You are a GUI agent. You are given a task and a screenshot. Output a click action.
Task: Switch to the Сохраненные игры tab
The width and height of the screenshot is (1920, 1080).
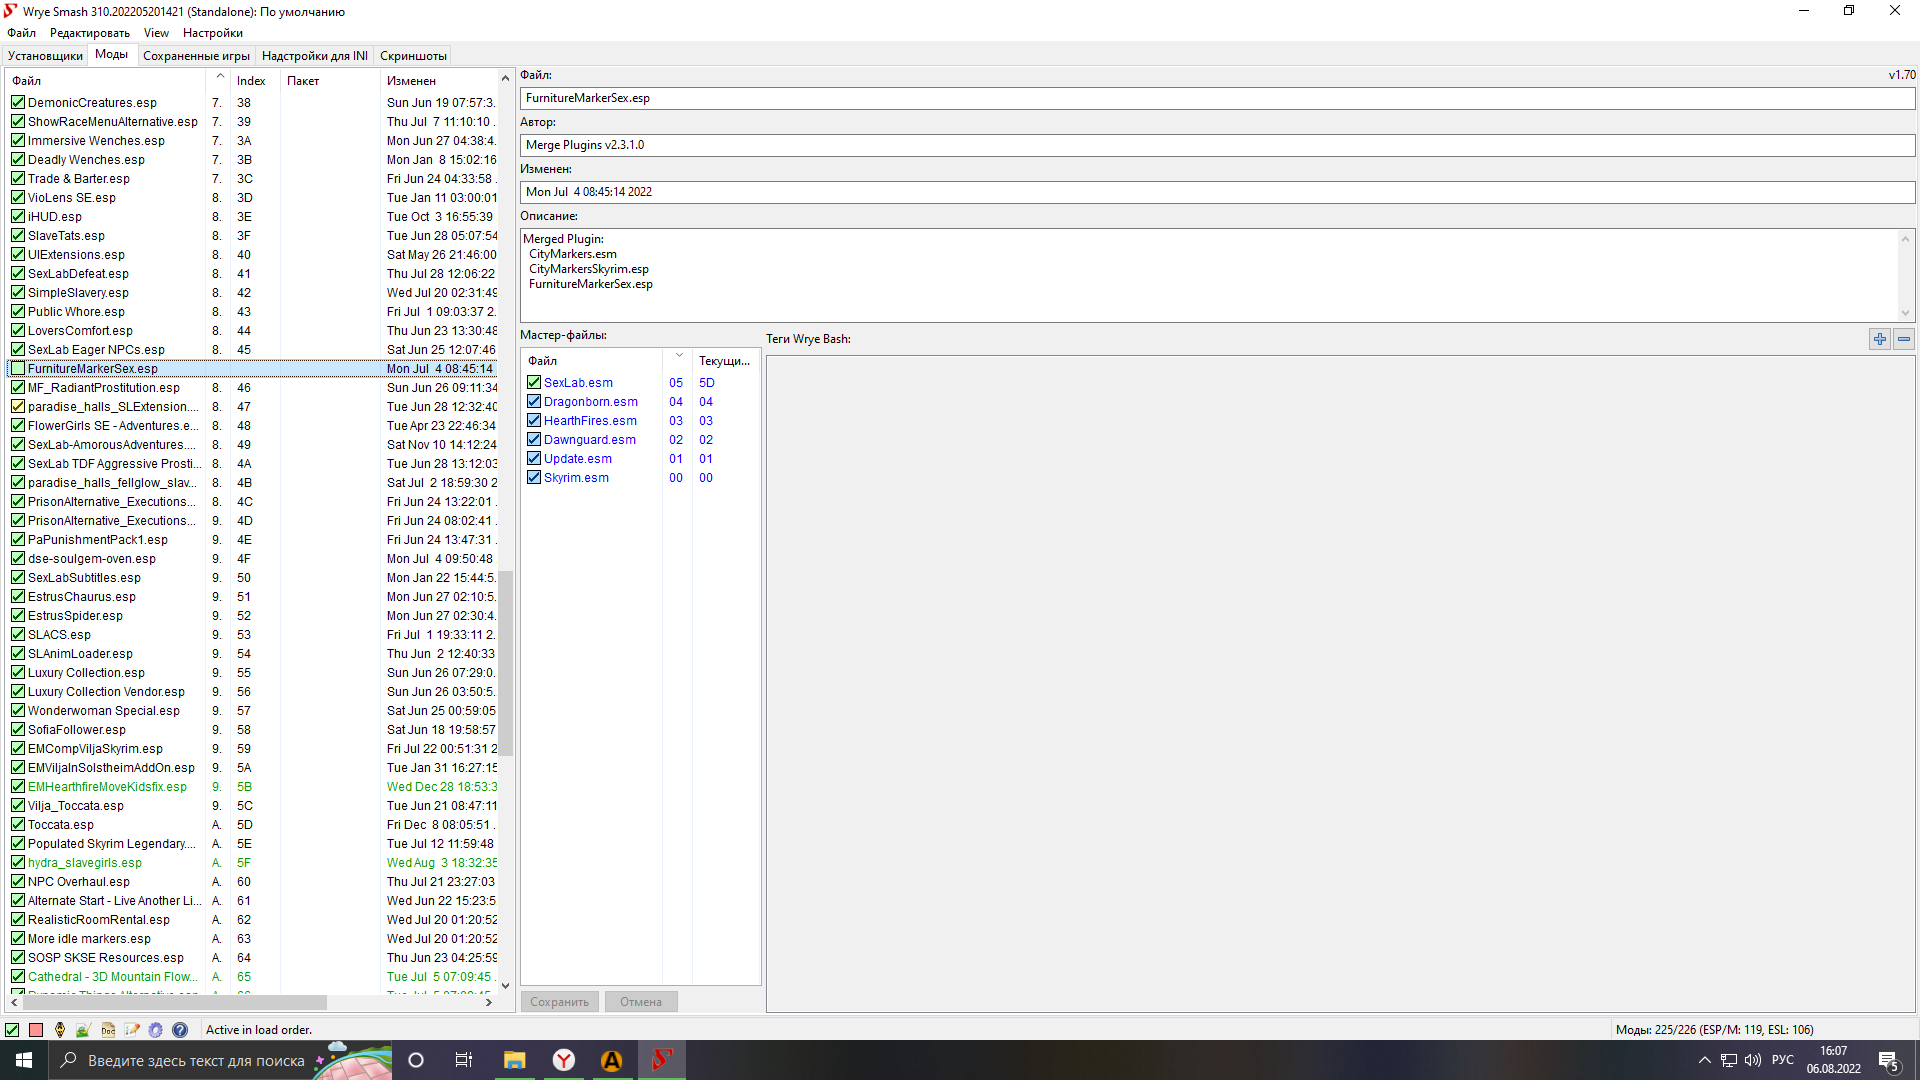click(196, 56)
